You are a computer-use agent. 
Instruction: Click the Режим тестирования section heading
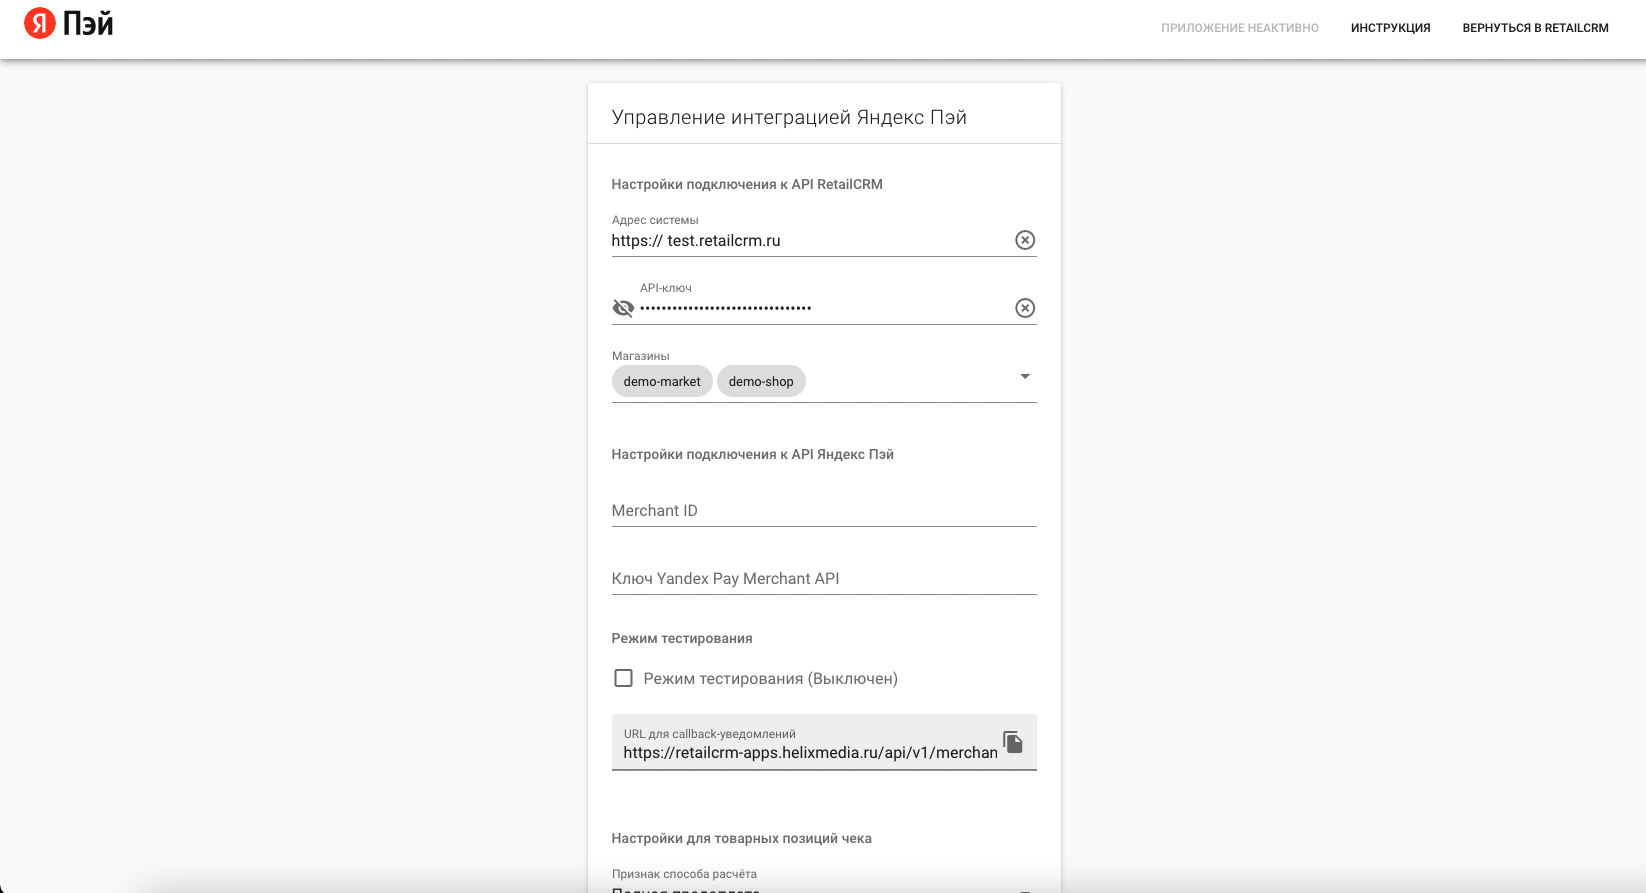[x=682, y=638]
